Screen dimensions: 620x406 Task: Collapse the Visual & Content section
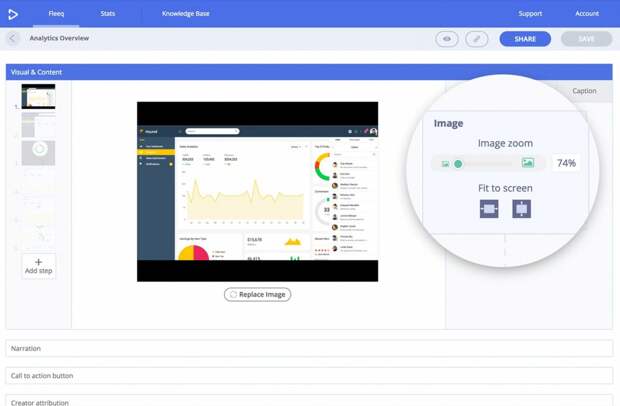click(309, 72)
